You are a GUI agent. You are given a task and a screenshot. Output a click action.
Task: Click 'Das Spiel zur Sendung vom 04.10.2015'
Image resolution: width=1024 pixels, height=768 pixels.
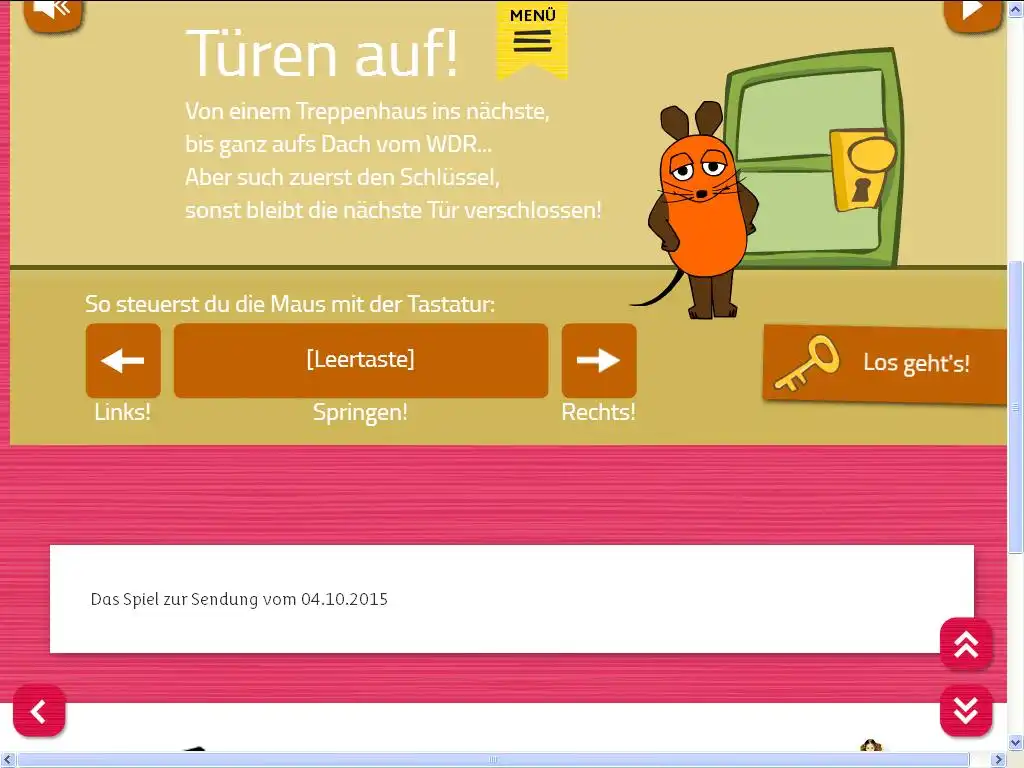click(239, 600)
